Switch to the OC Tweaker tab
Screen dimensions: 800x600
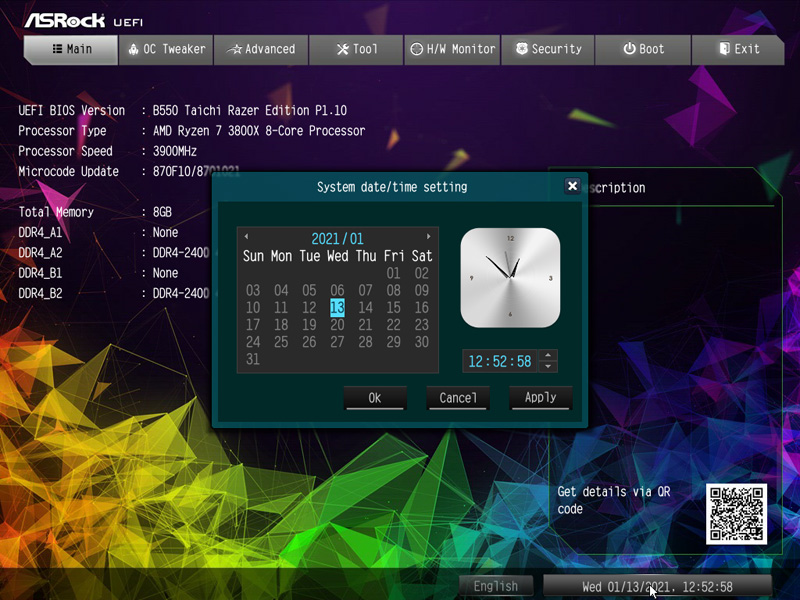[x=166, y=49]
